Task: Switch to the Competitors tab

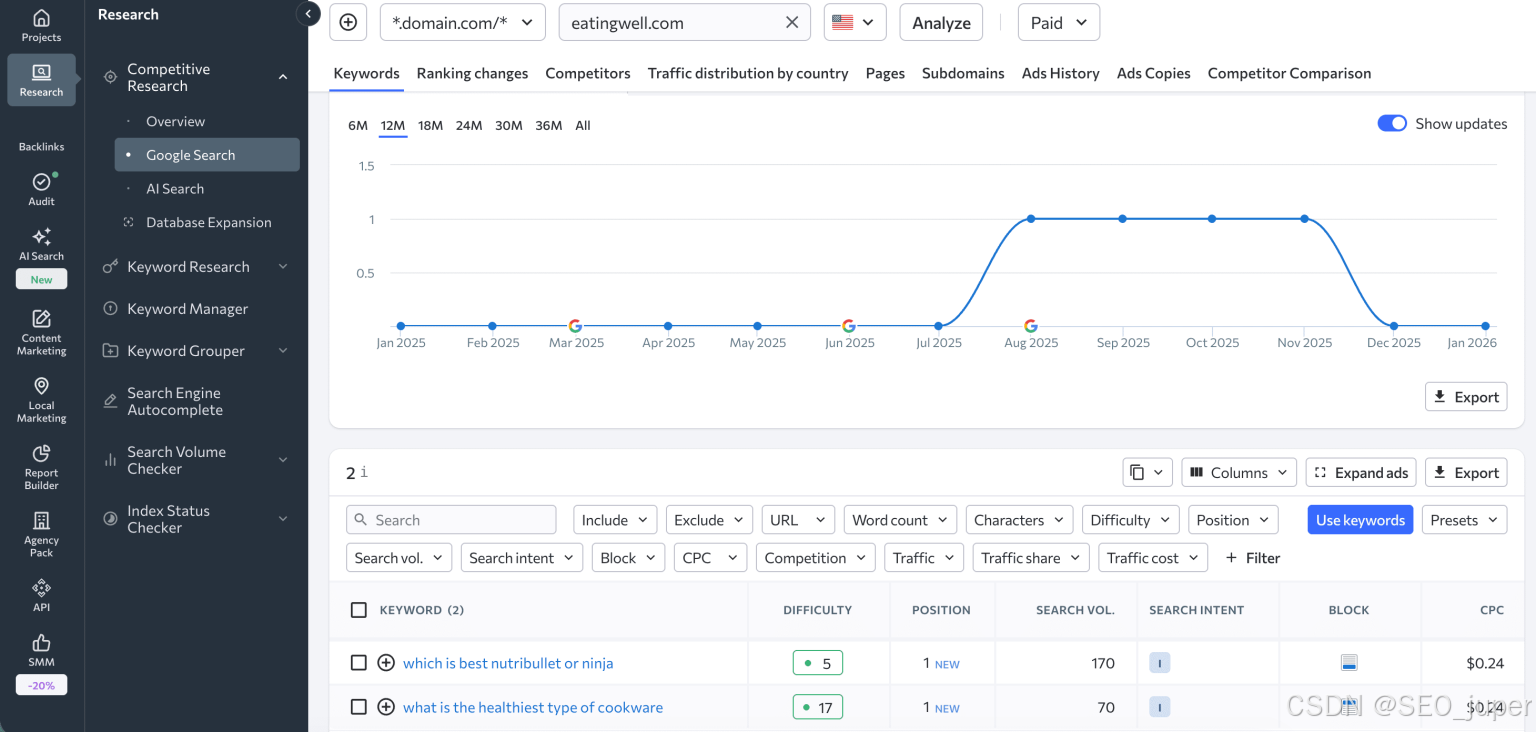Action: [588, 73]
